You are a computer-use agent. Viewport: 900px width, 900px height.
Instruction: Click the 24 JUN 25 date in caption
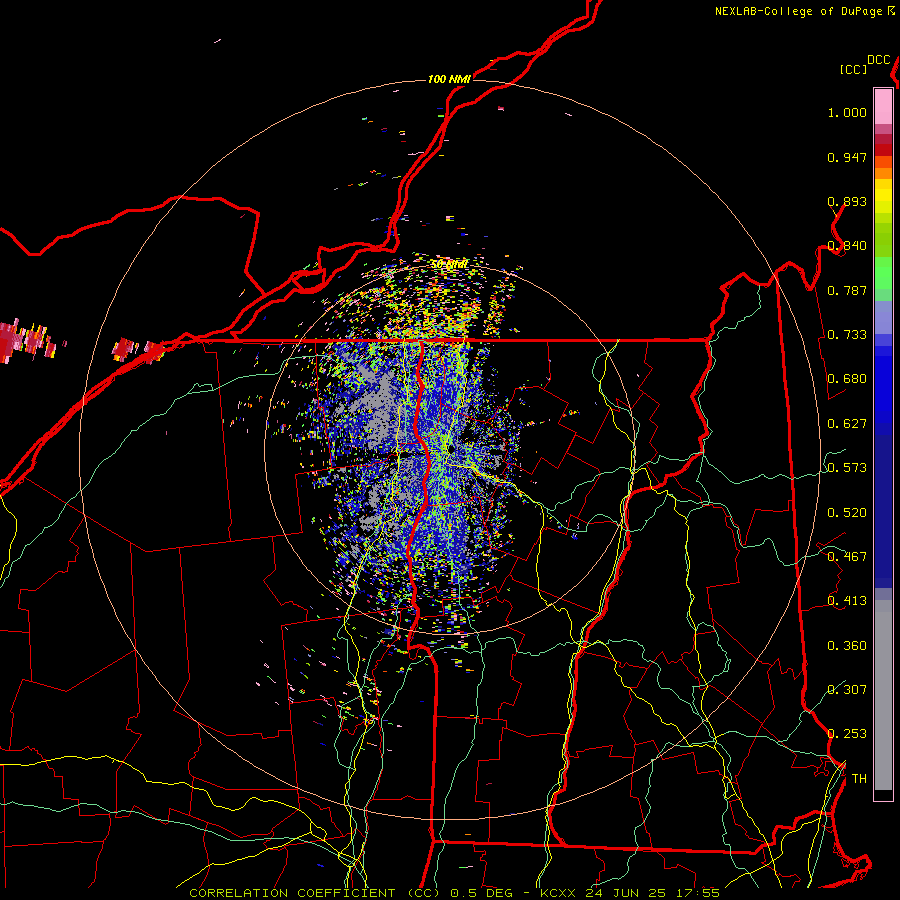tap(626, 893)
